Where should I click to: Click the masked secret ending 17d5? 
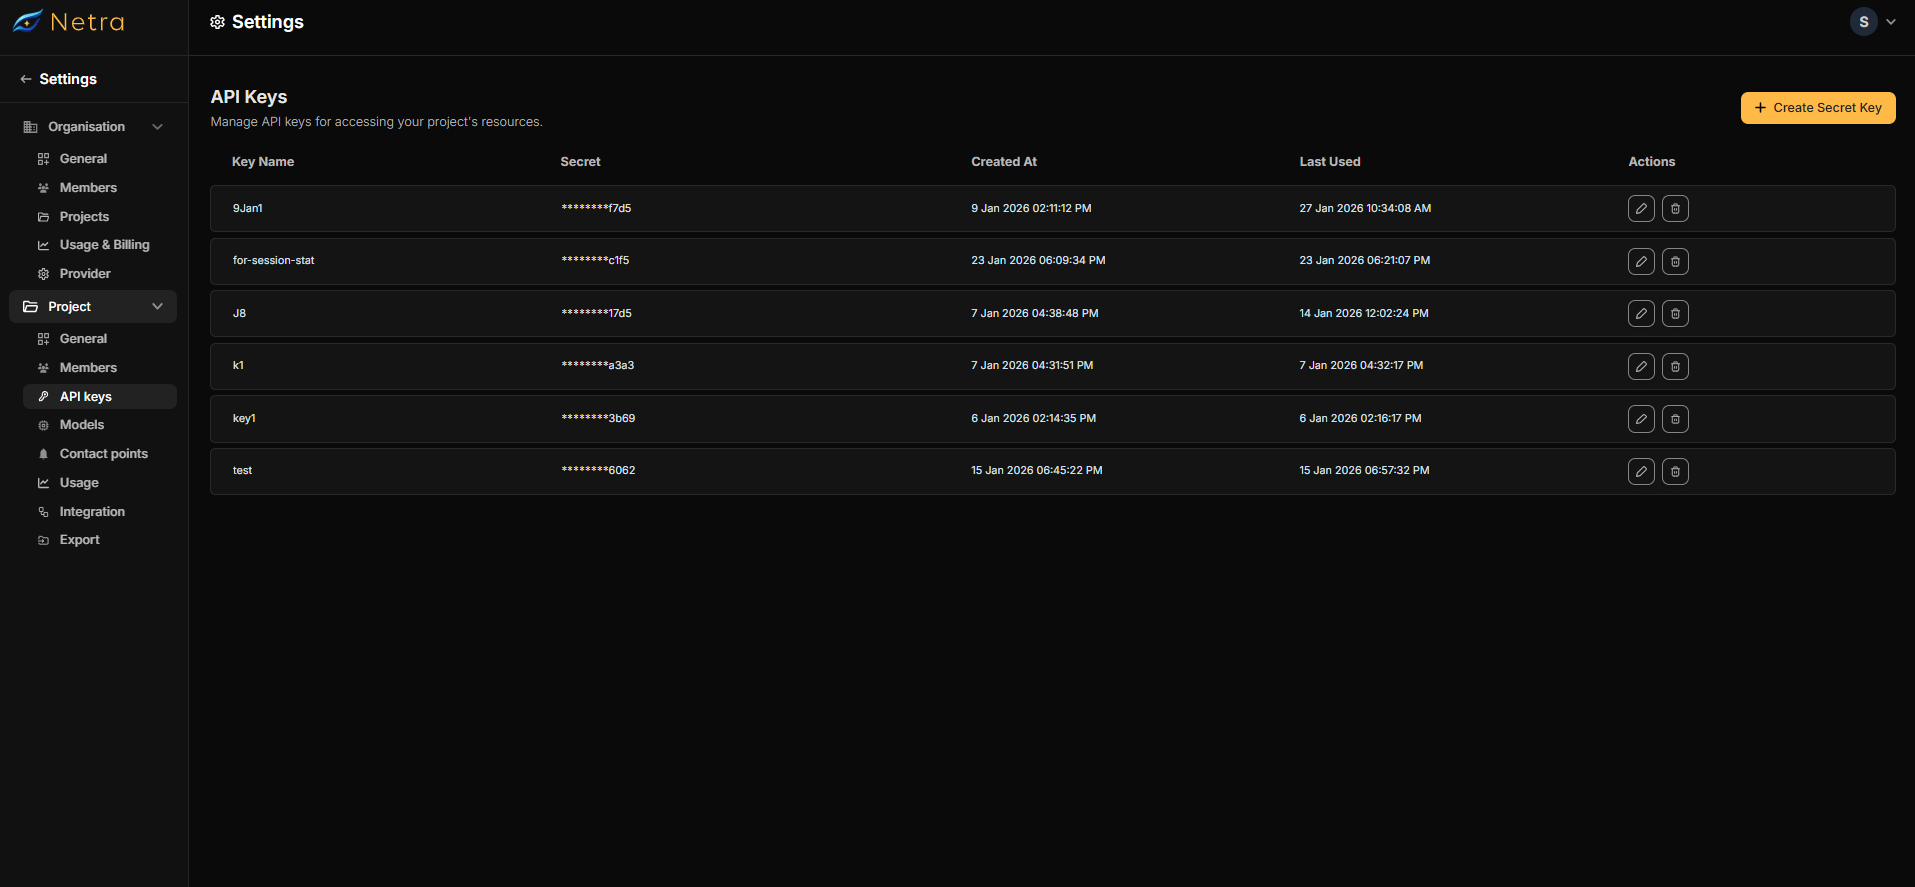(x=596, y=313)
